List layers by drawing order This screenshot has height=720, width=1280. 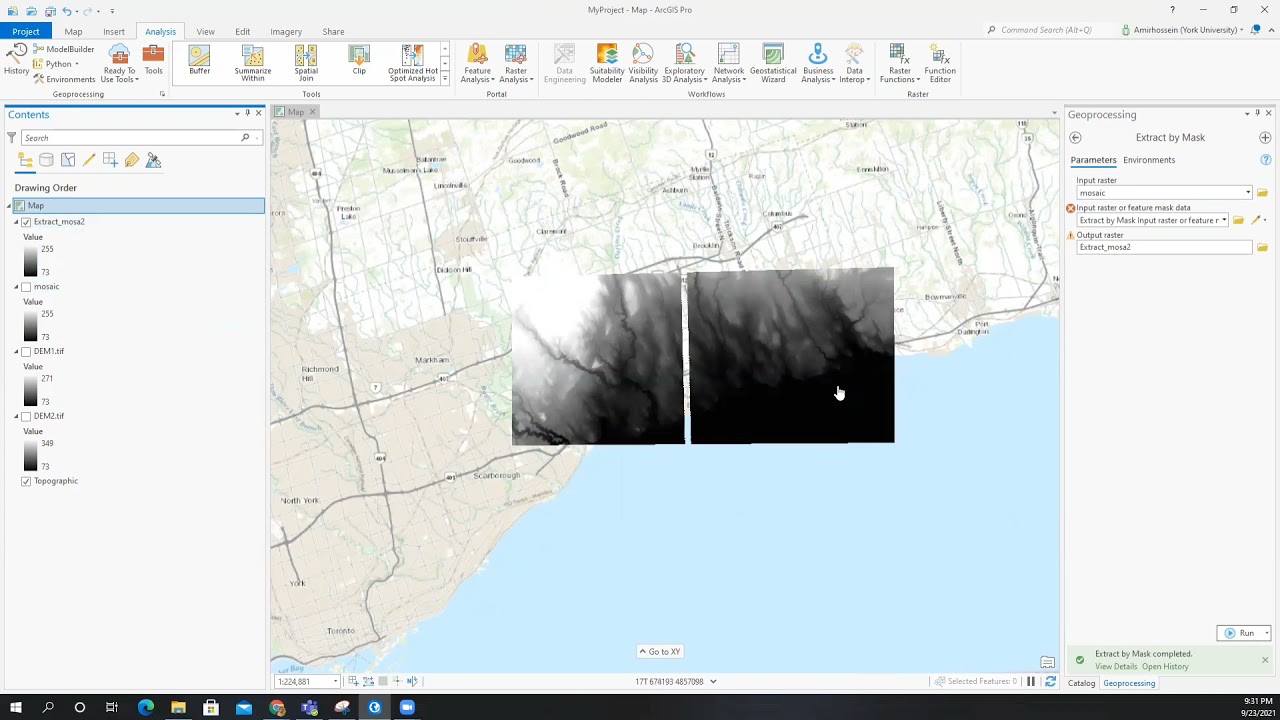click(25, 160)
